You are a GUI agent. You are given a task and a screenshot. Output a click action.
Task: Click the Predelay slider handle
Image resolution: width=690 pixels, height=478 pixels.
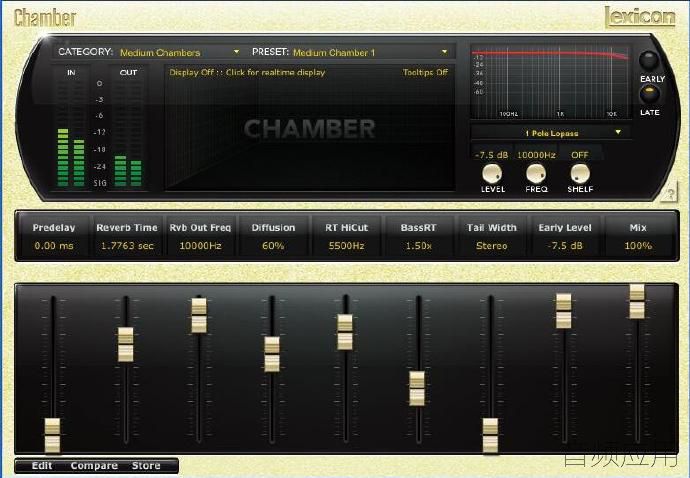click(52, 435)
